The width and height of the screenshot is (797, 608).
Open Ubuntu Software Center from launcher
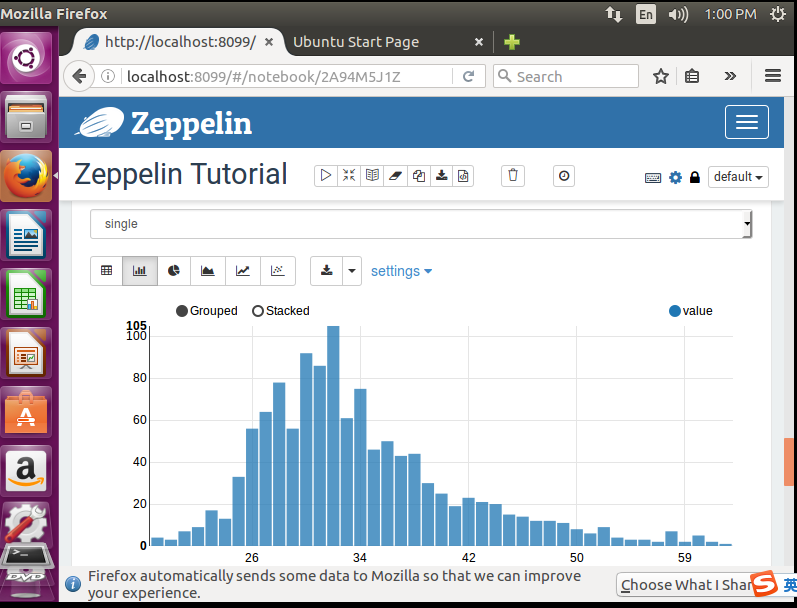pyautogui.click(x=26, y=412)
